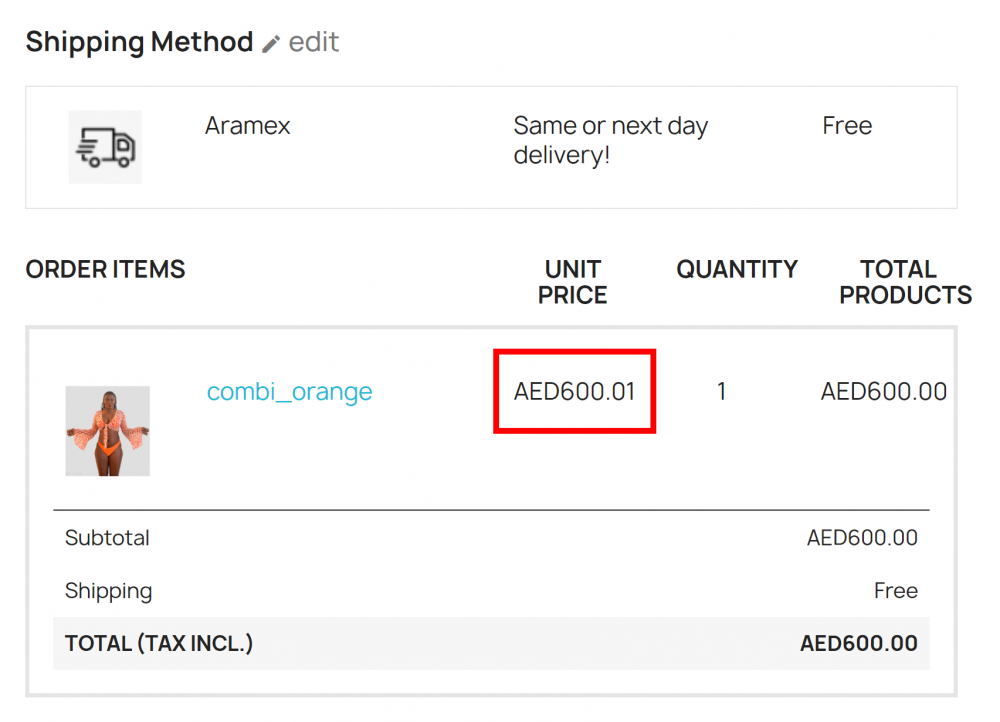Click the Subtotal amount AED600.00
Screen dimensions: 1000x722
tap(862, 538)
